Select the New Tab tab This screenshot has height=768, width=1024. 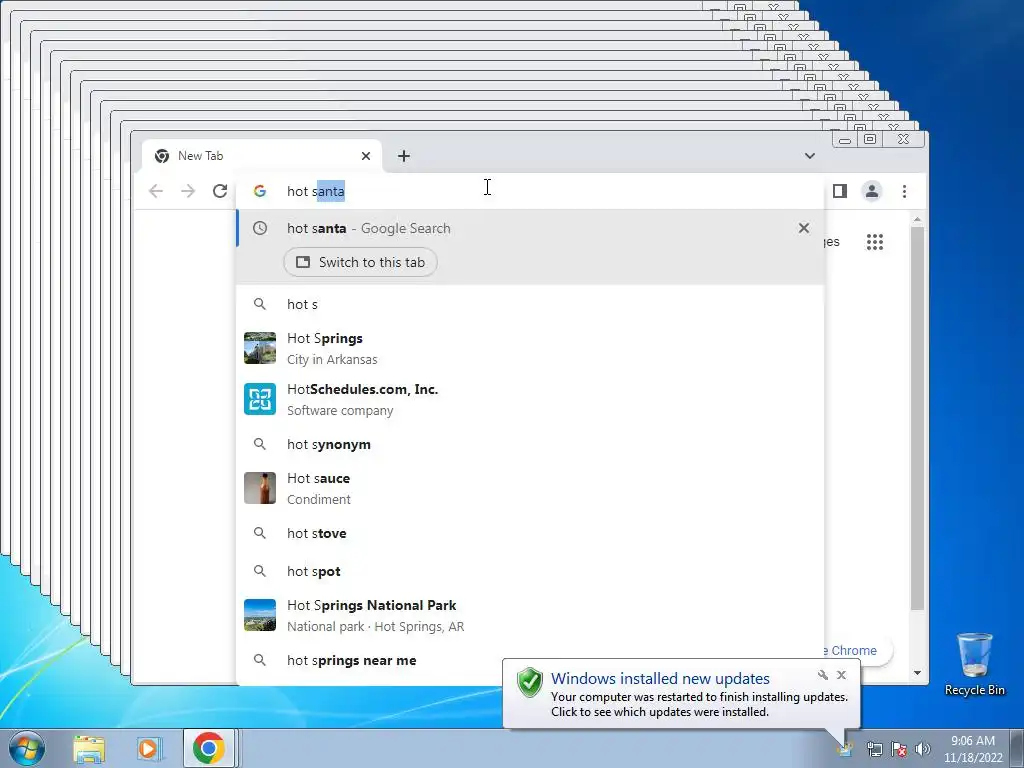tap(261, 156)
